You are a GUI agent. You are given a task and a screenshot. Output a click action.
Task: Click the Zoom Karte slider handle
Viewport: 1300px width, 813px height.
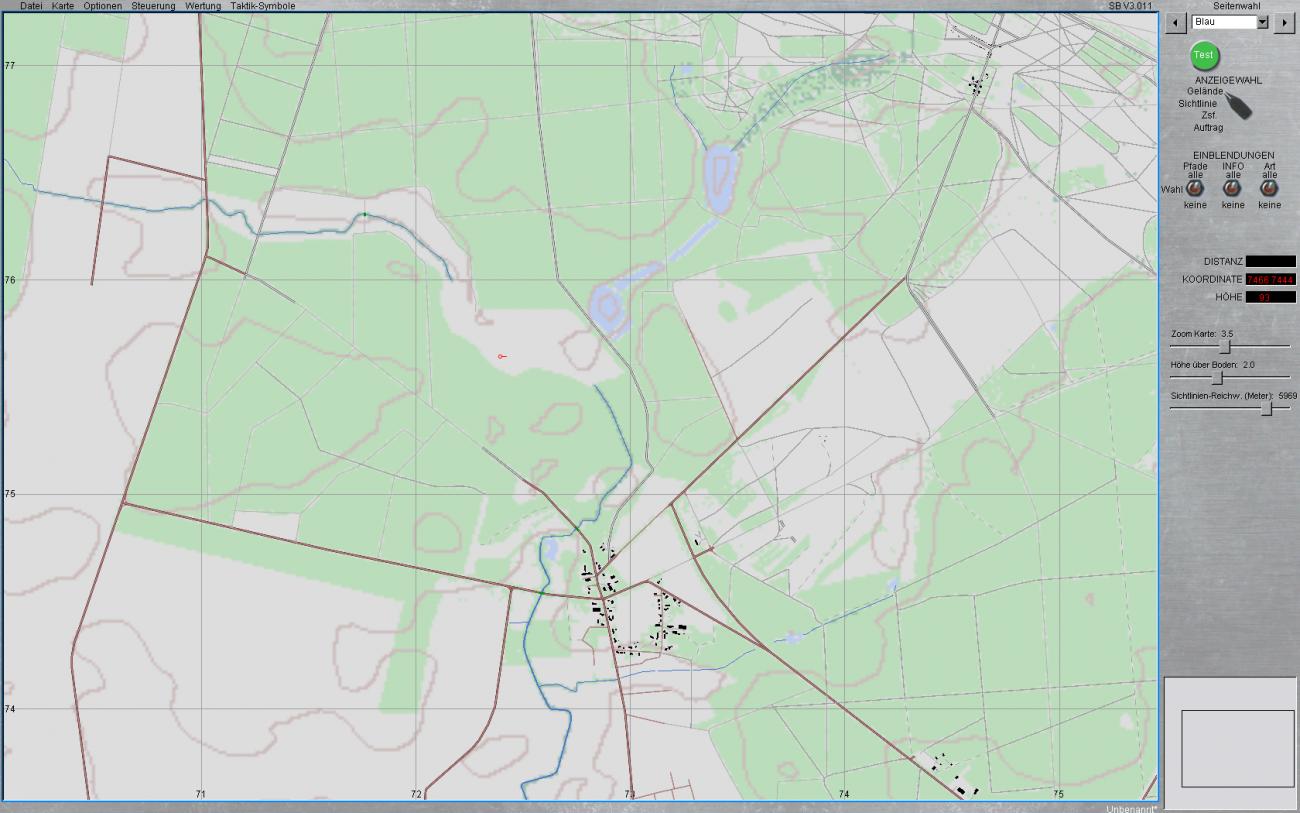(x=1223, y=346)
